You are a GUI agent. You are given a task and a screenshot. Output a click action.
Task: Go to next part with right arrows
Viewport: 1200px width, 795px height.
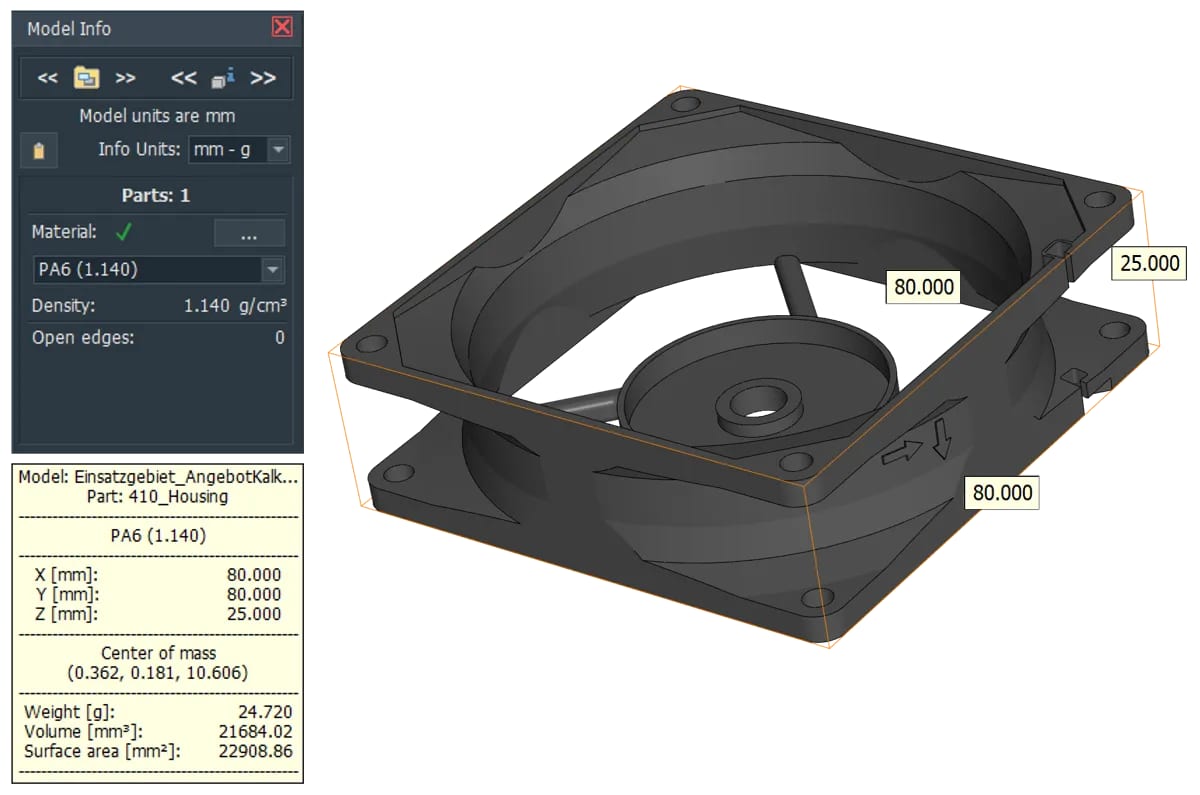[263, 78]
